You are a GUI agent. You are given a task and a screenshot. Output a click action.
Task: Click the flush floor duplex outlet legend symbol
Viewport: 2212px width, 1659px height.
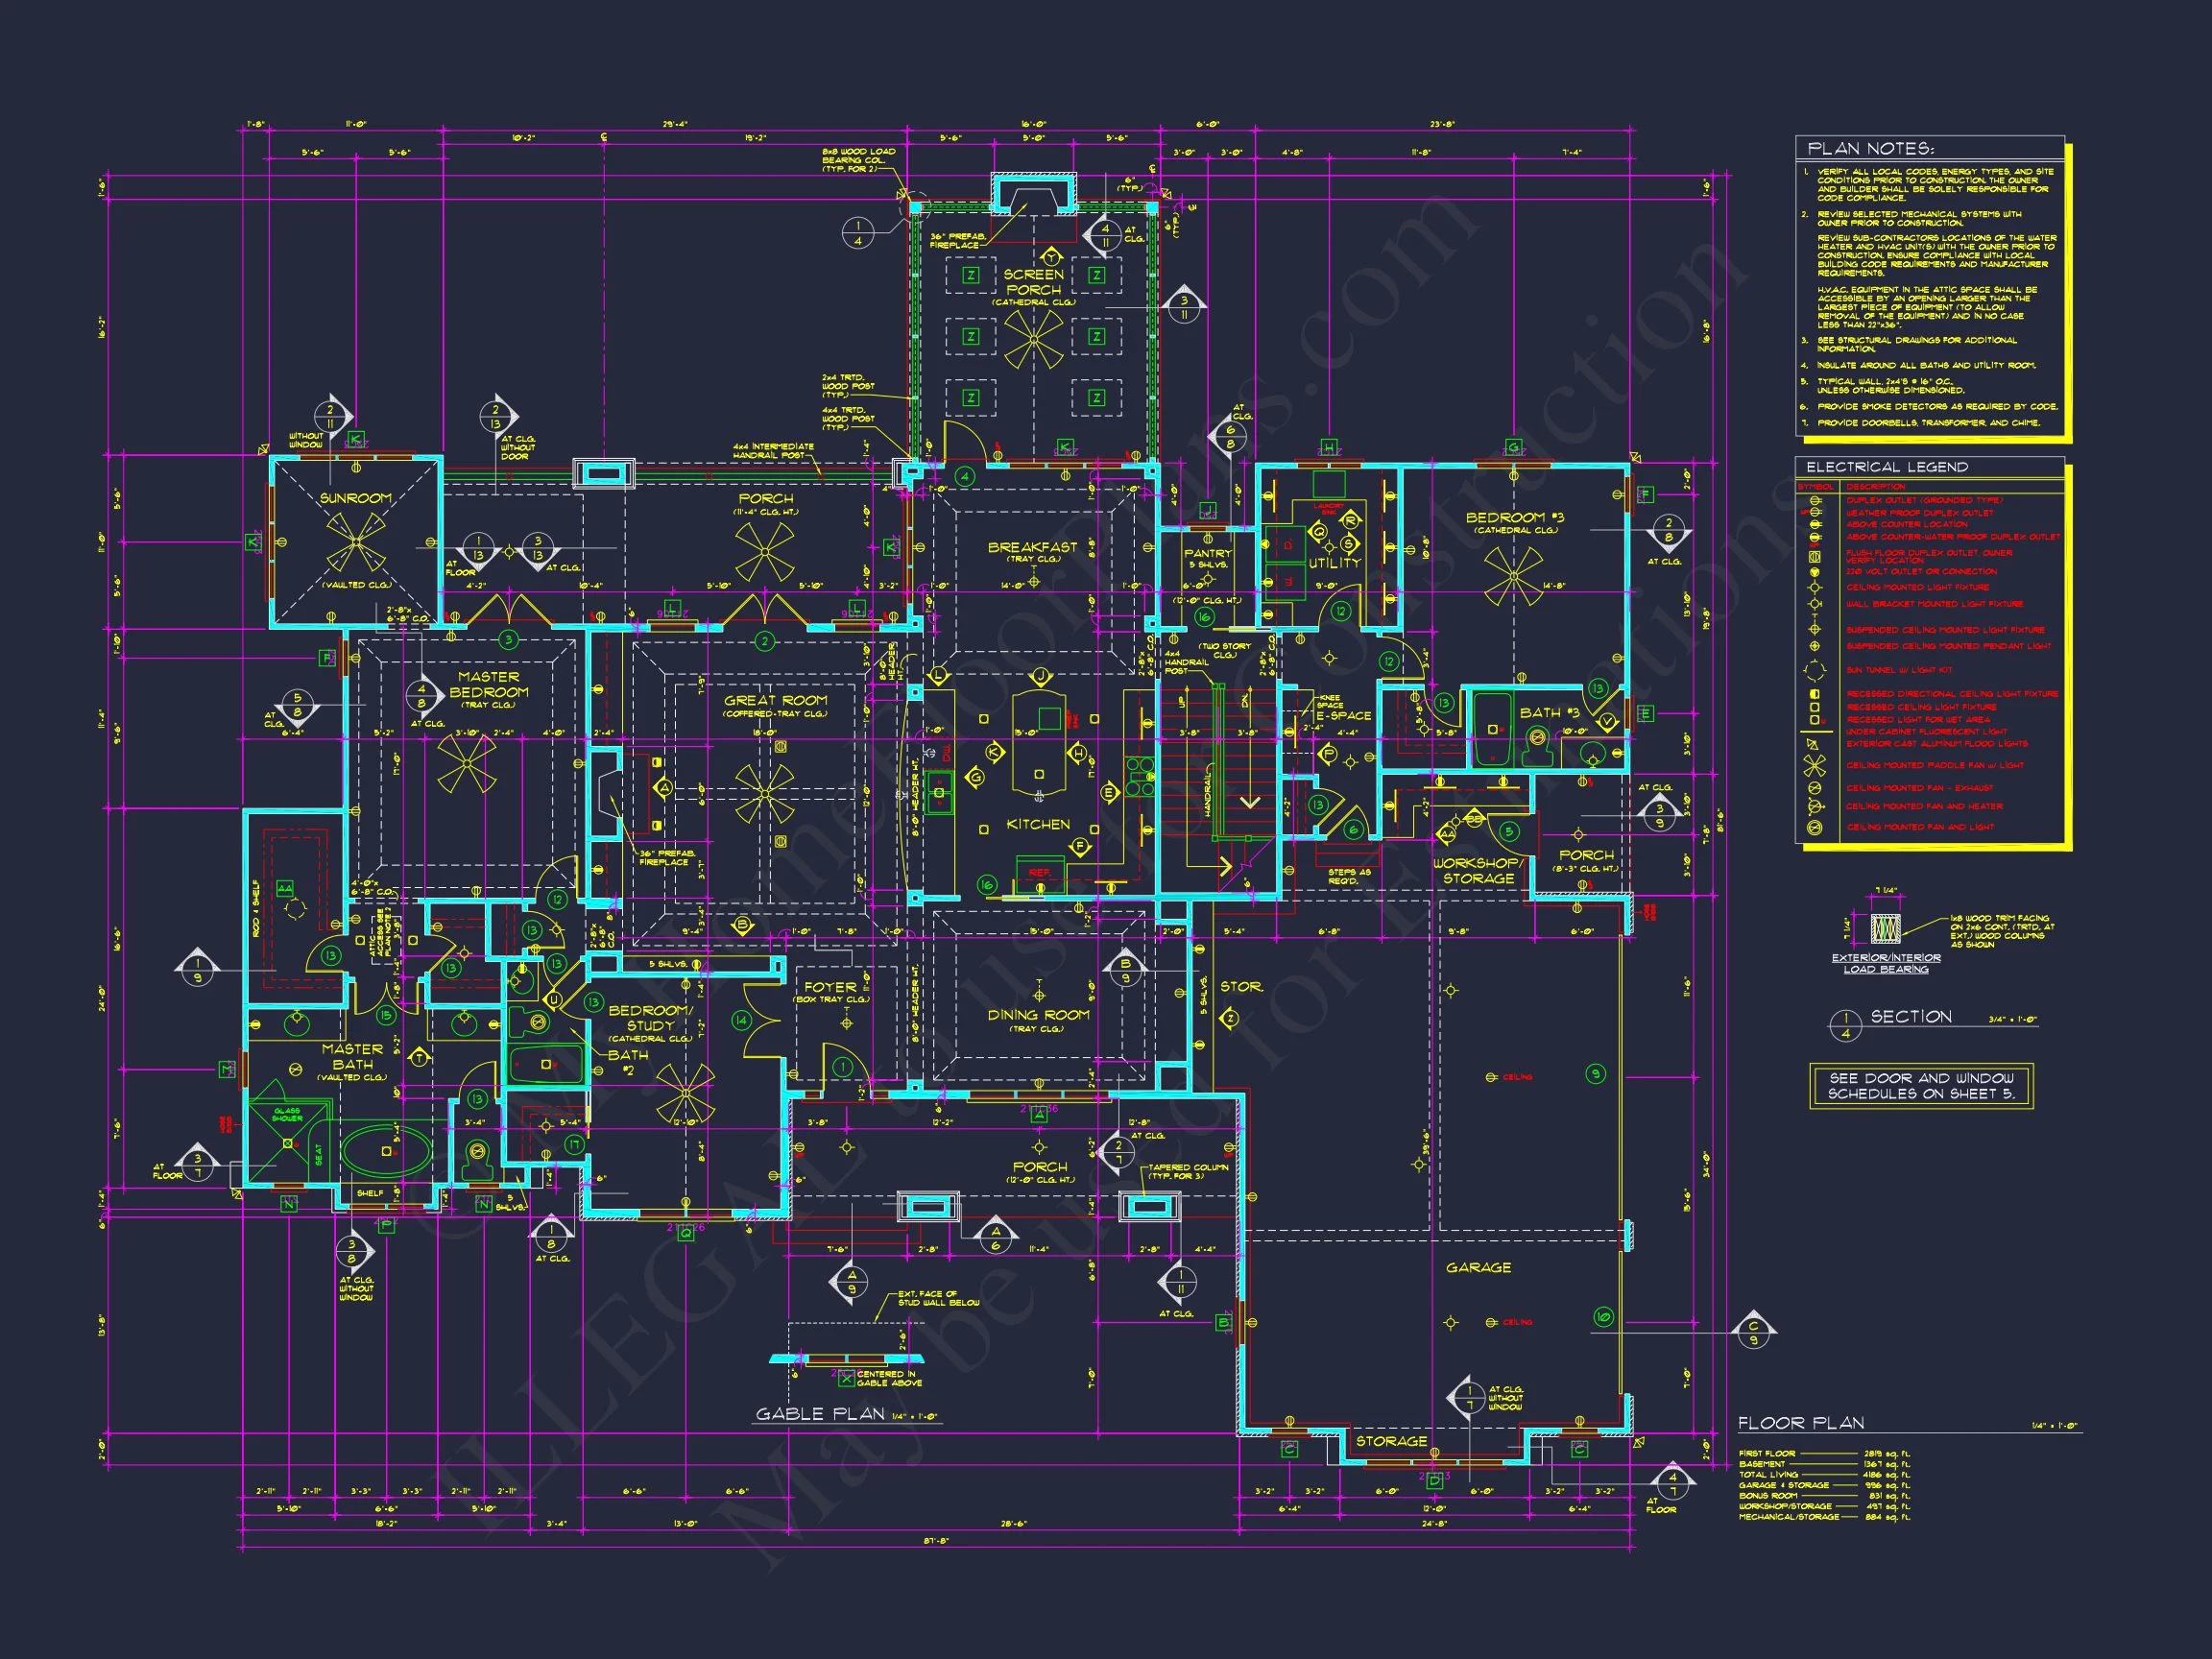(1815, 556)
